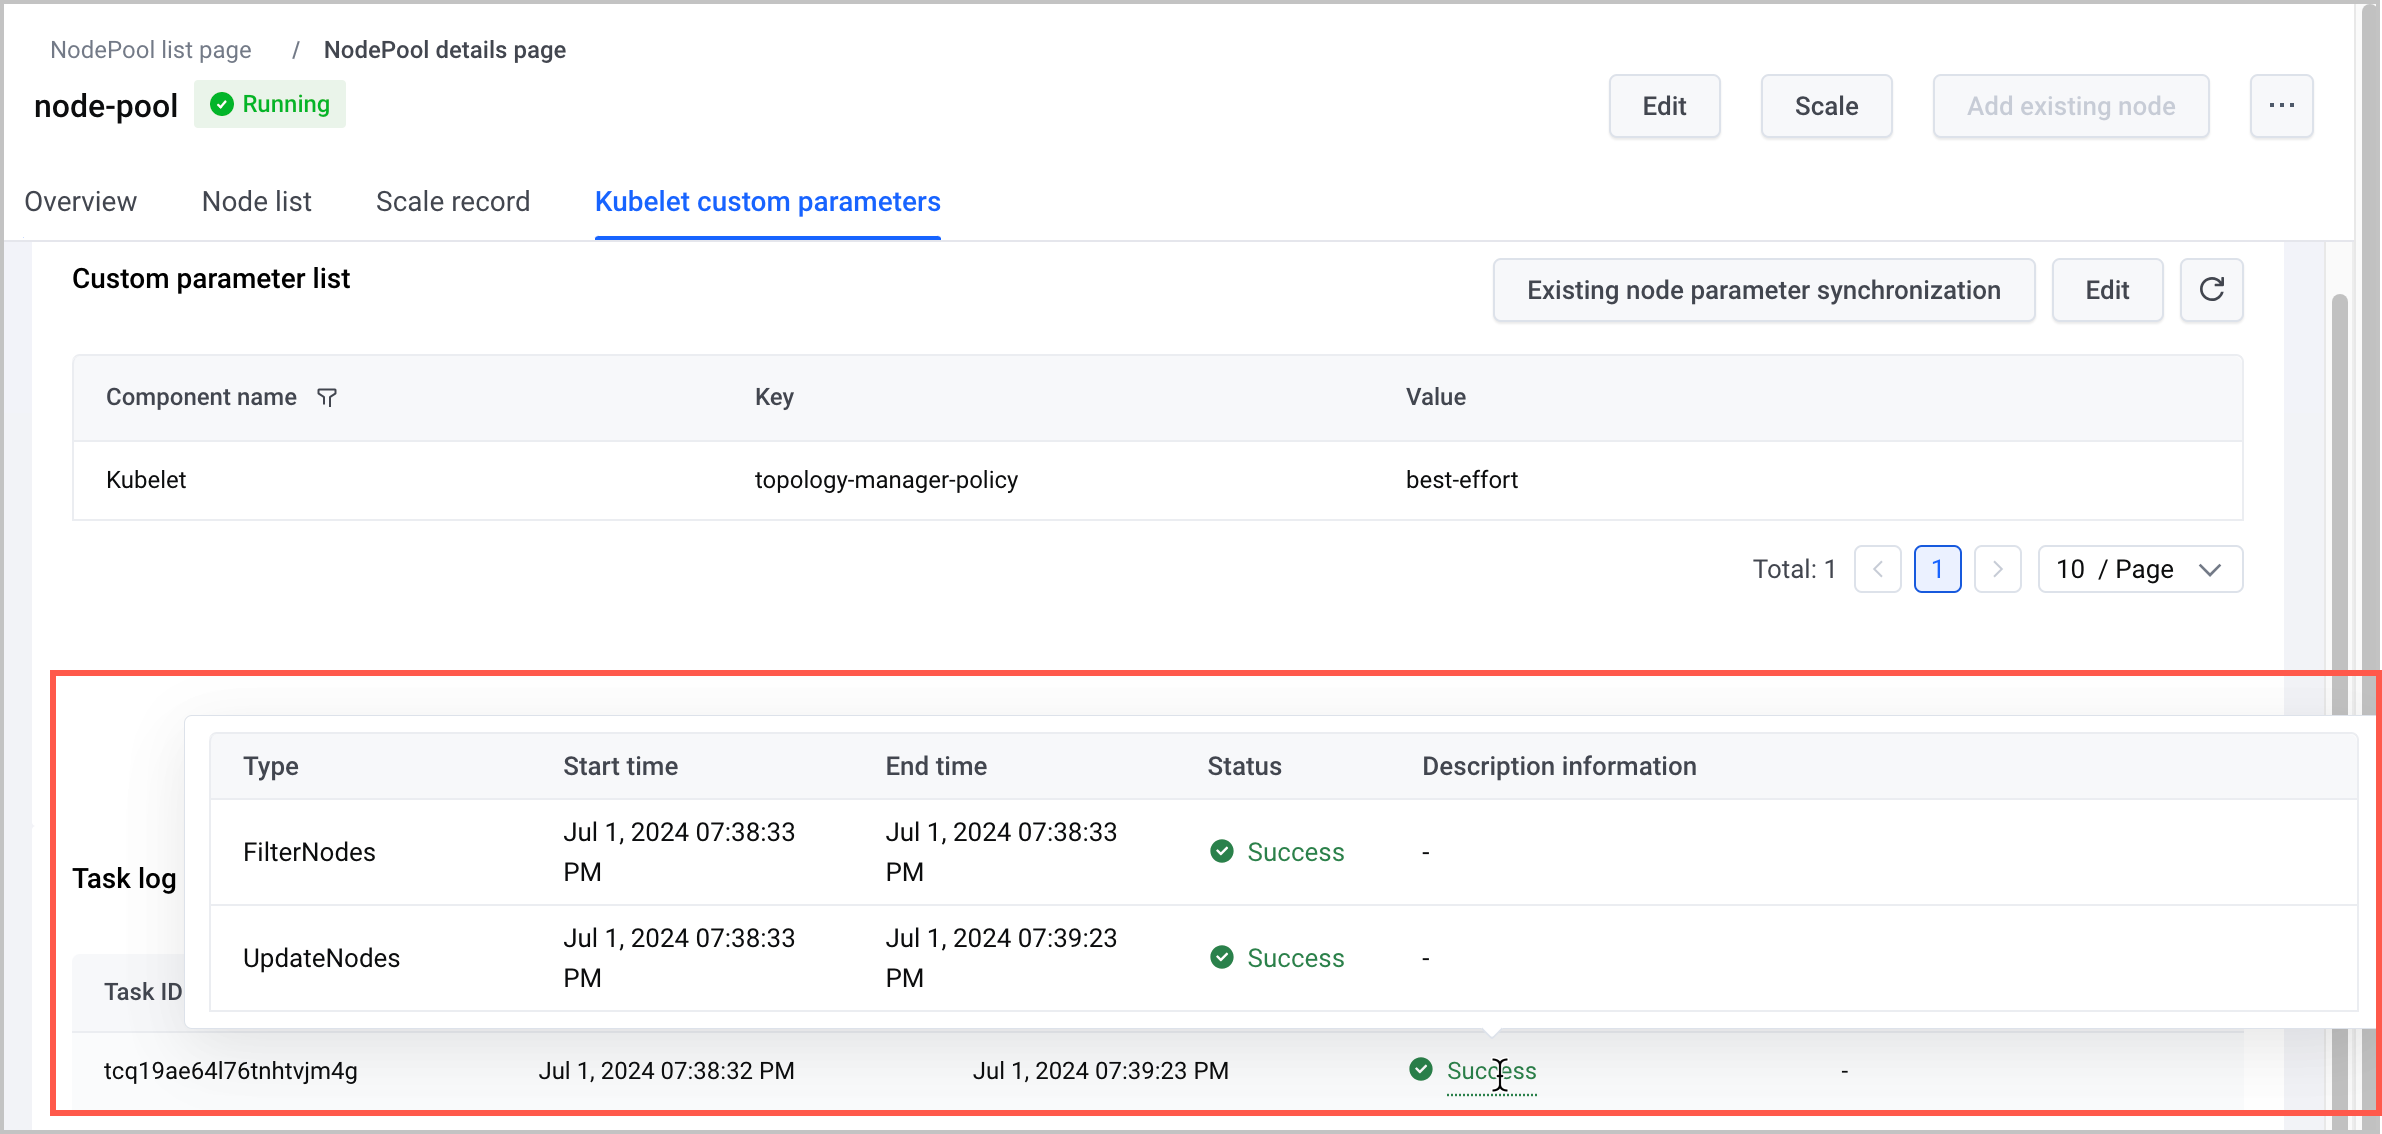Screen dimensions: 2382x1134
Task: Click UpdateNodes end time 07:39:23 PM
Action: [x=1001, y=958]
